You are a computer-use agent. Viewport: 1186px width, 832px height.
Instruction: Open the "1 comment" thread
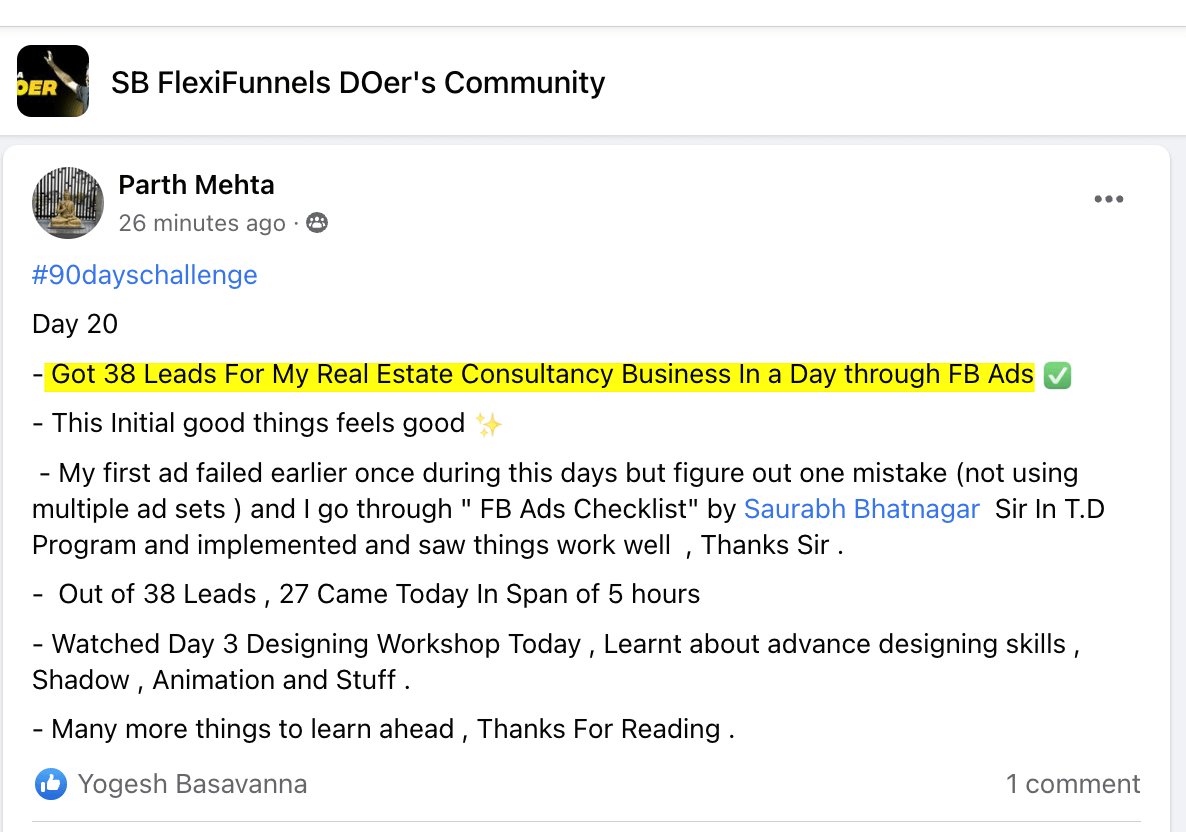click(1073, 784)
